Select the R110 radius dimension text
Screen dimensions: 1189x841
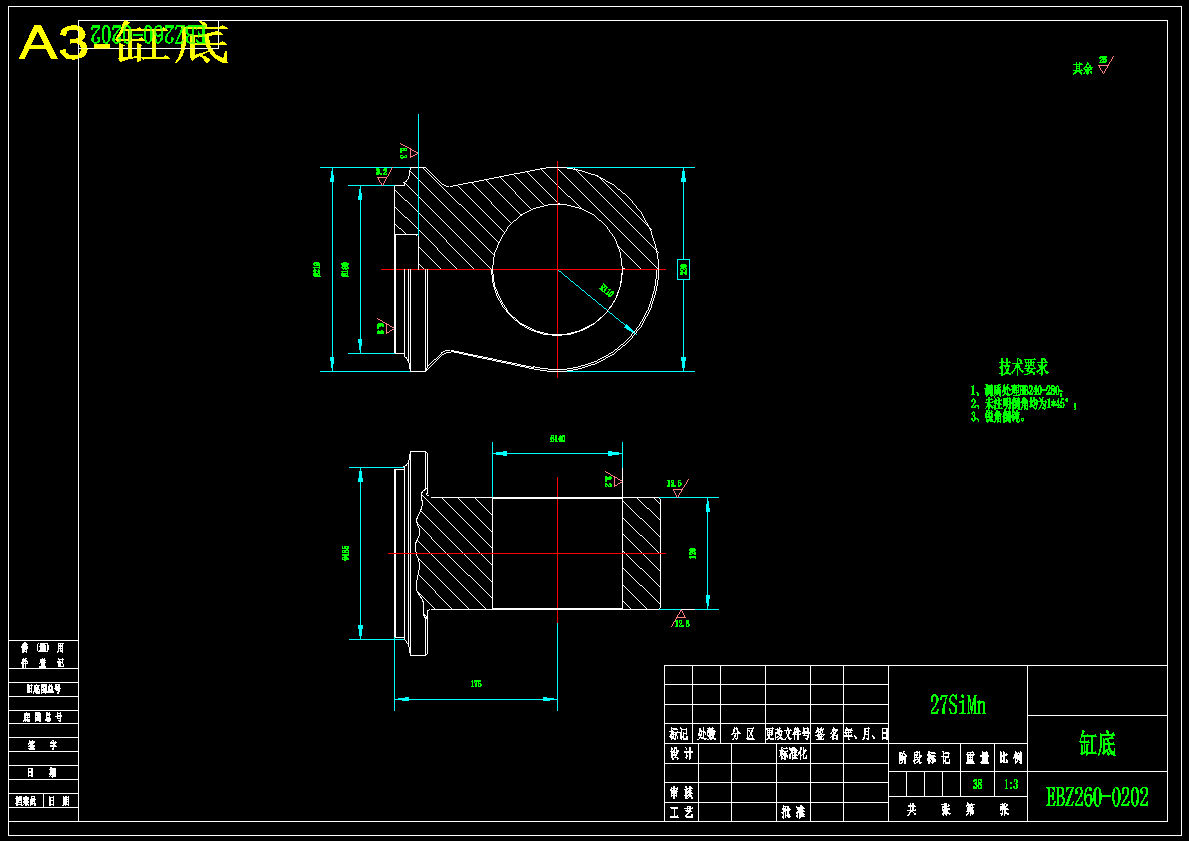pos(607,290)
